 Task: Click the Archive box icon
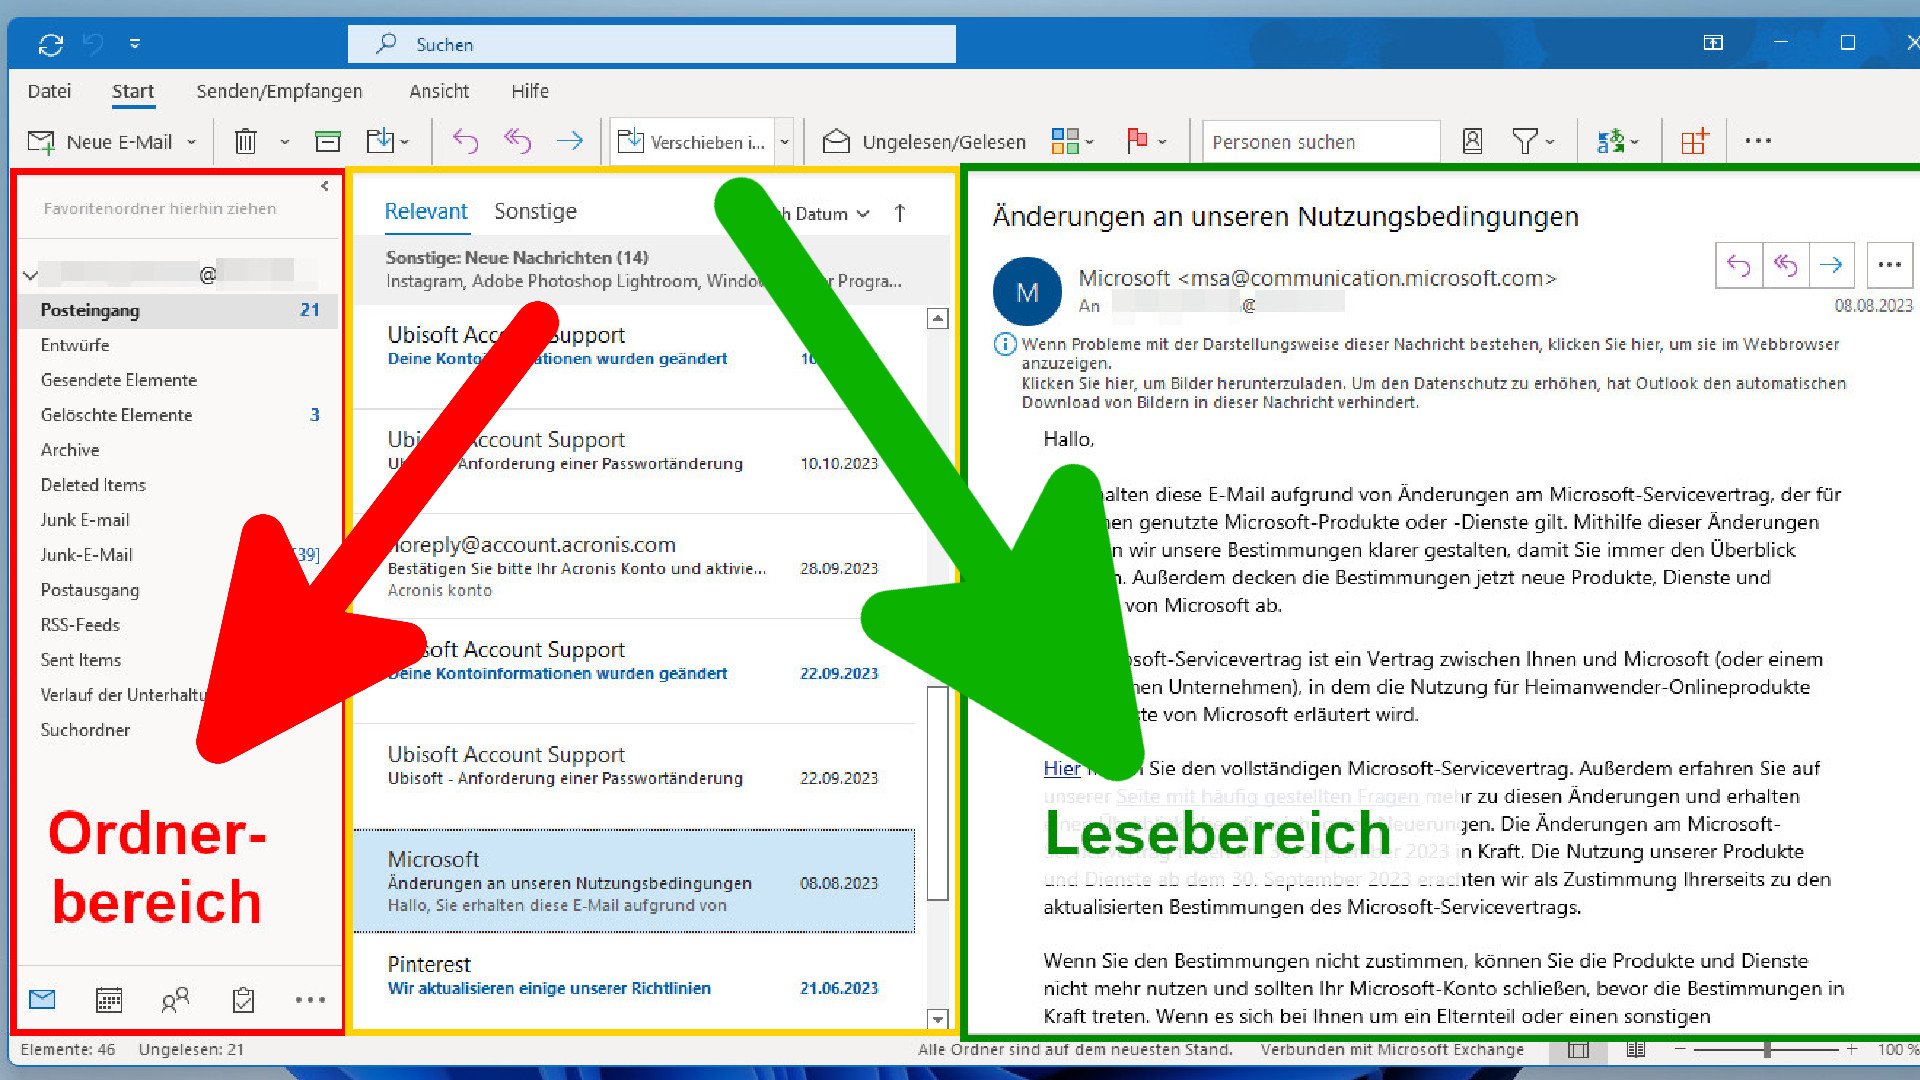tap(327, 142)
